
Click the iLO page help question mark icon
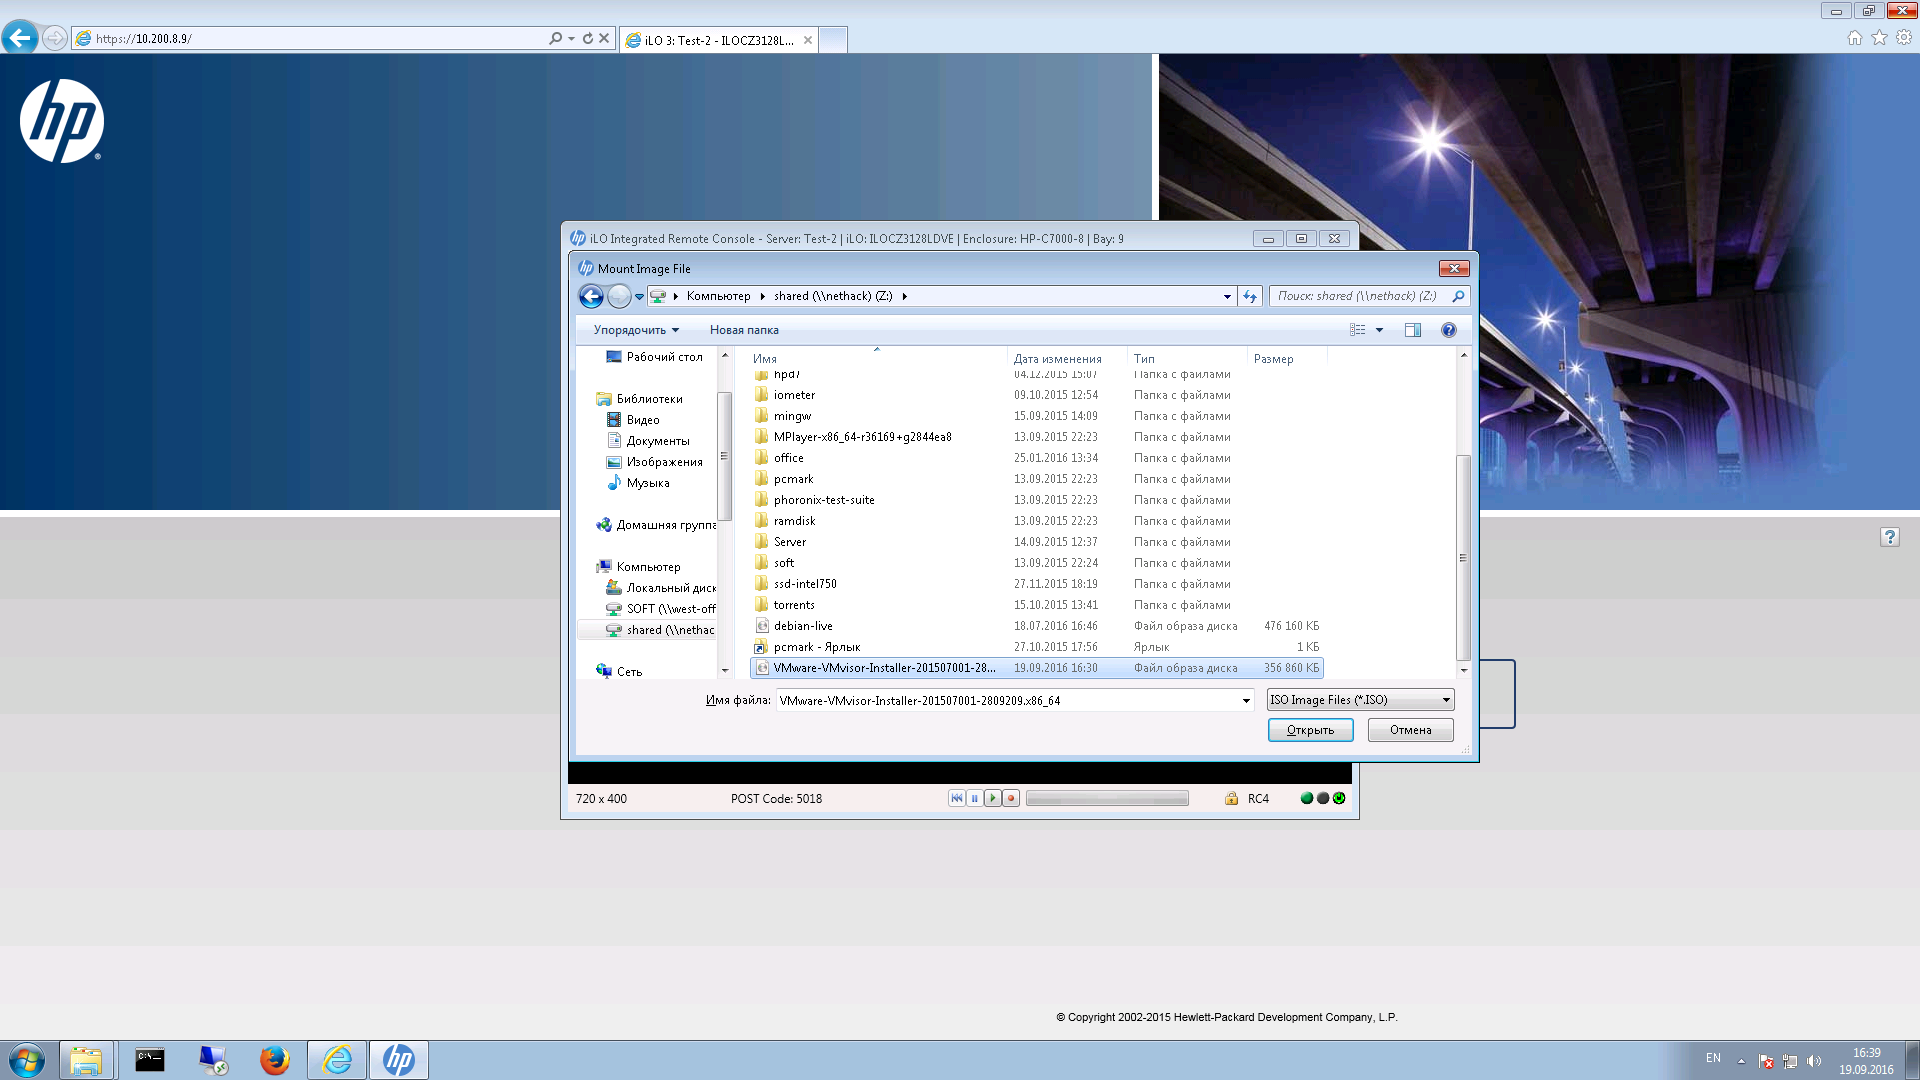(x=1889, y=537)
